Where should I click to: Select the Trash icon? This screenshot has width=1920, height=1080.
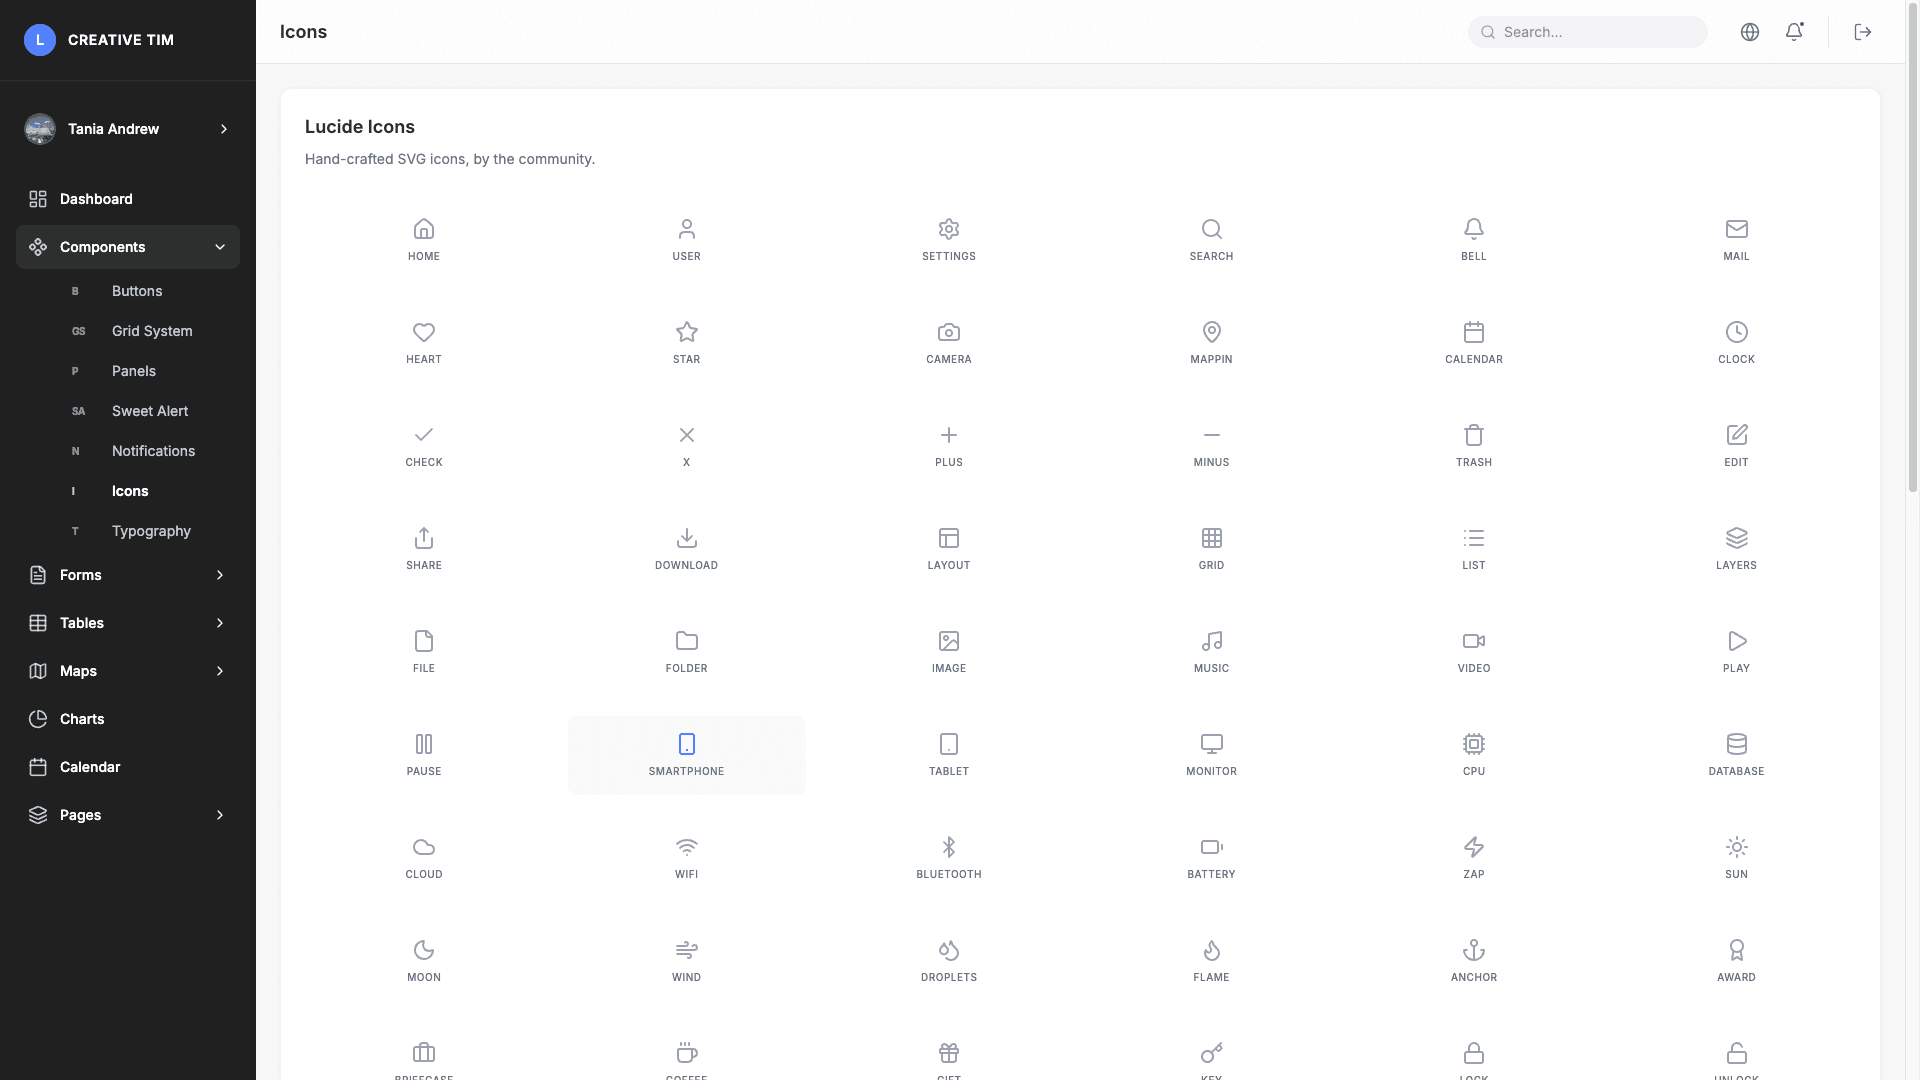pyautogui.click(x=1473, y=443)
